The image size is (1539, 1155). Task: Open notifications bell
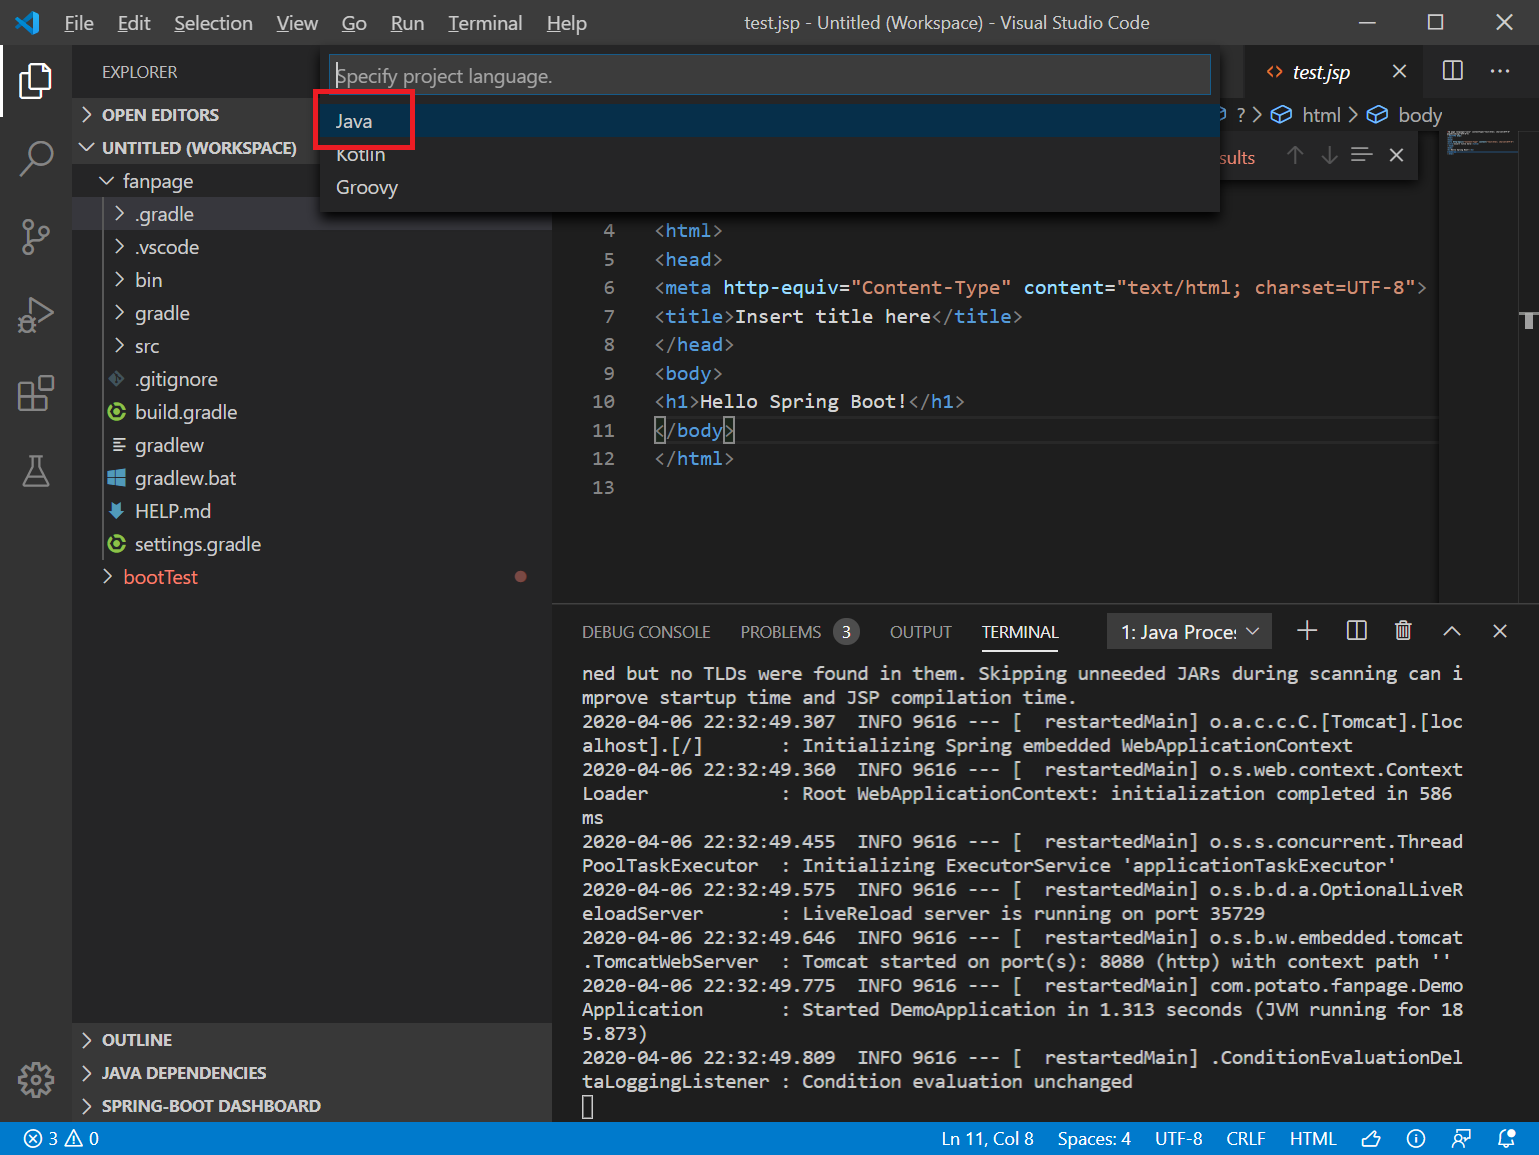1507,1139
